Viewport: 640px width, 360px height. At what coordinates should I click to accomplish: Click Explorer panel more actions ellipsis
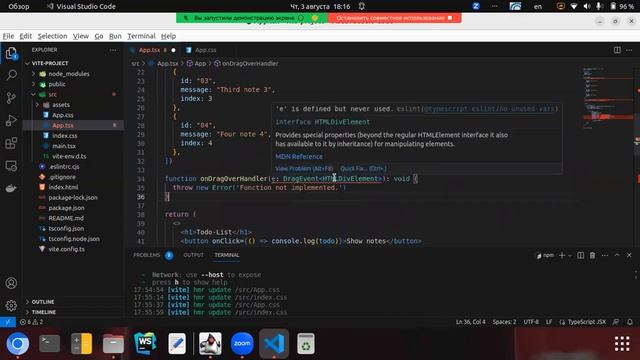[x=113, y=50]
